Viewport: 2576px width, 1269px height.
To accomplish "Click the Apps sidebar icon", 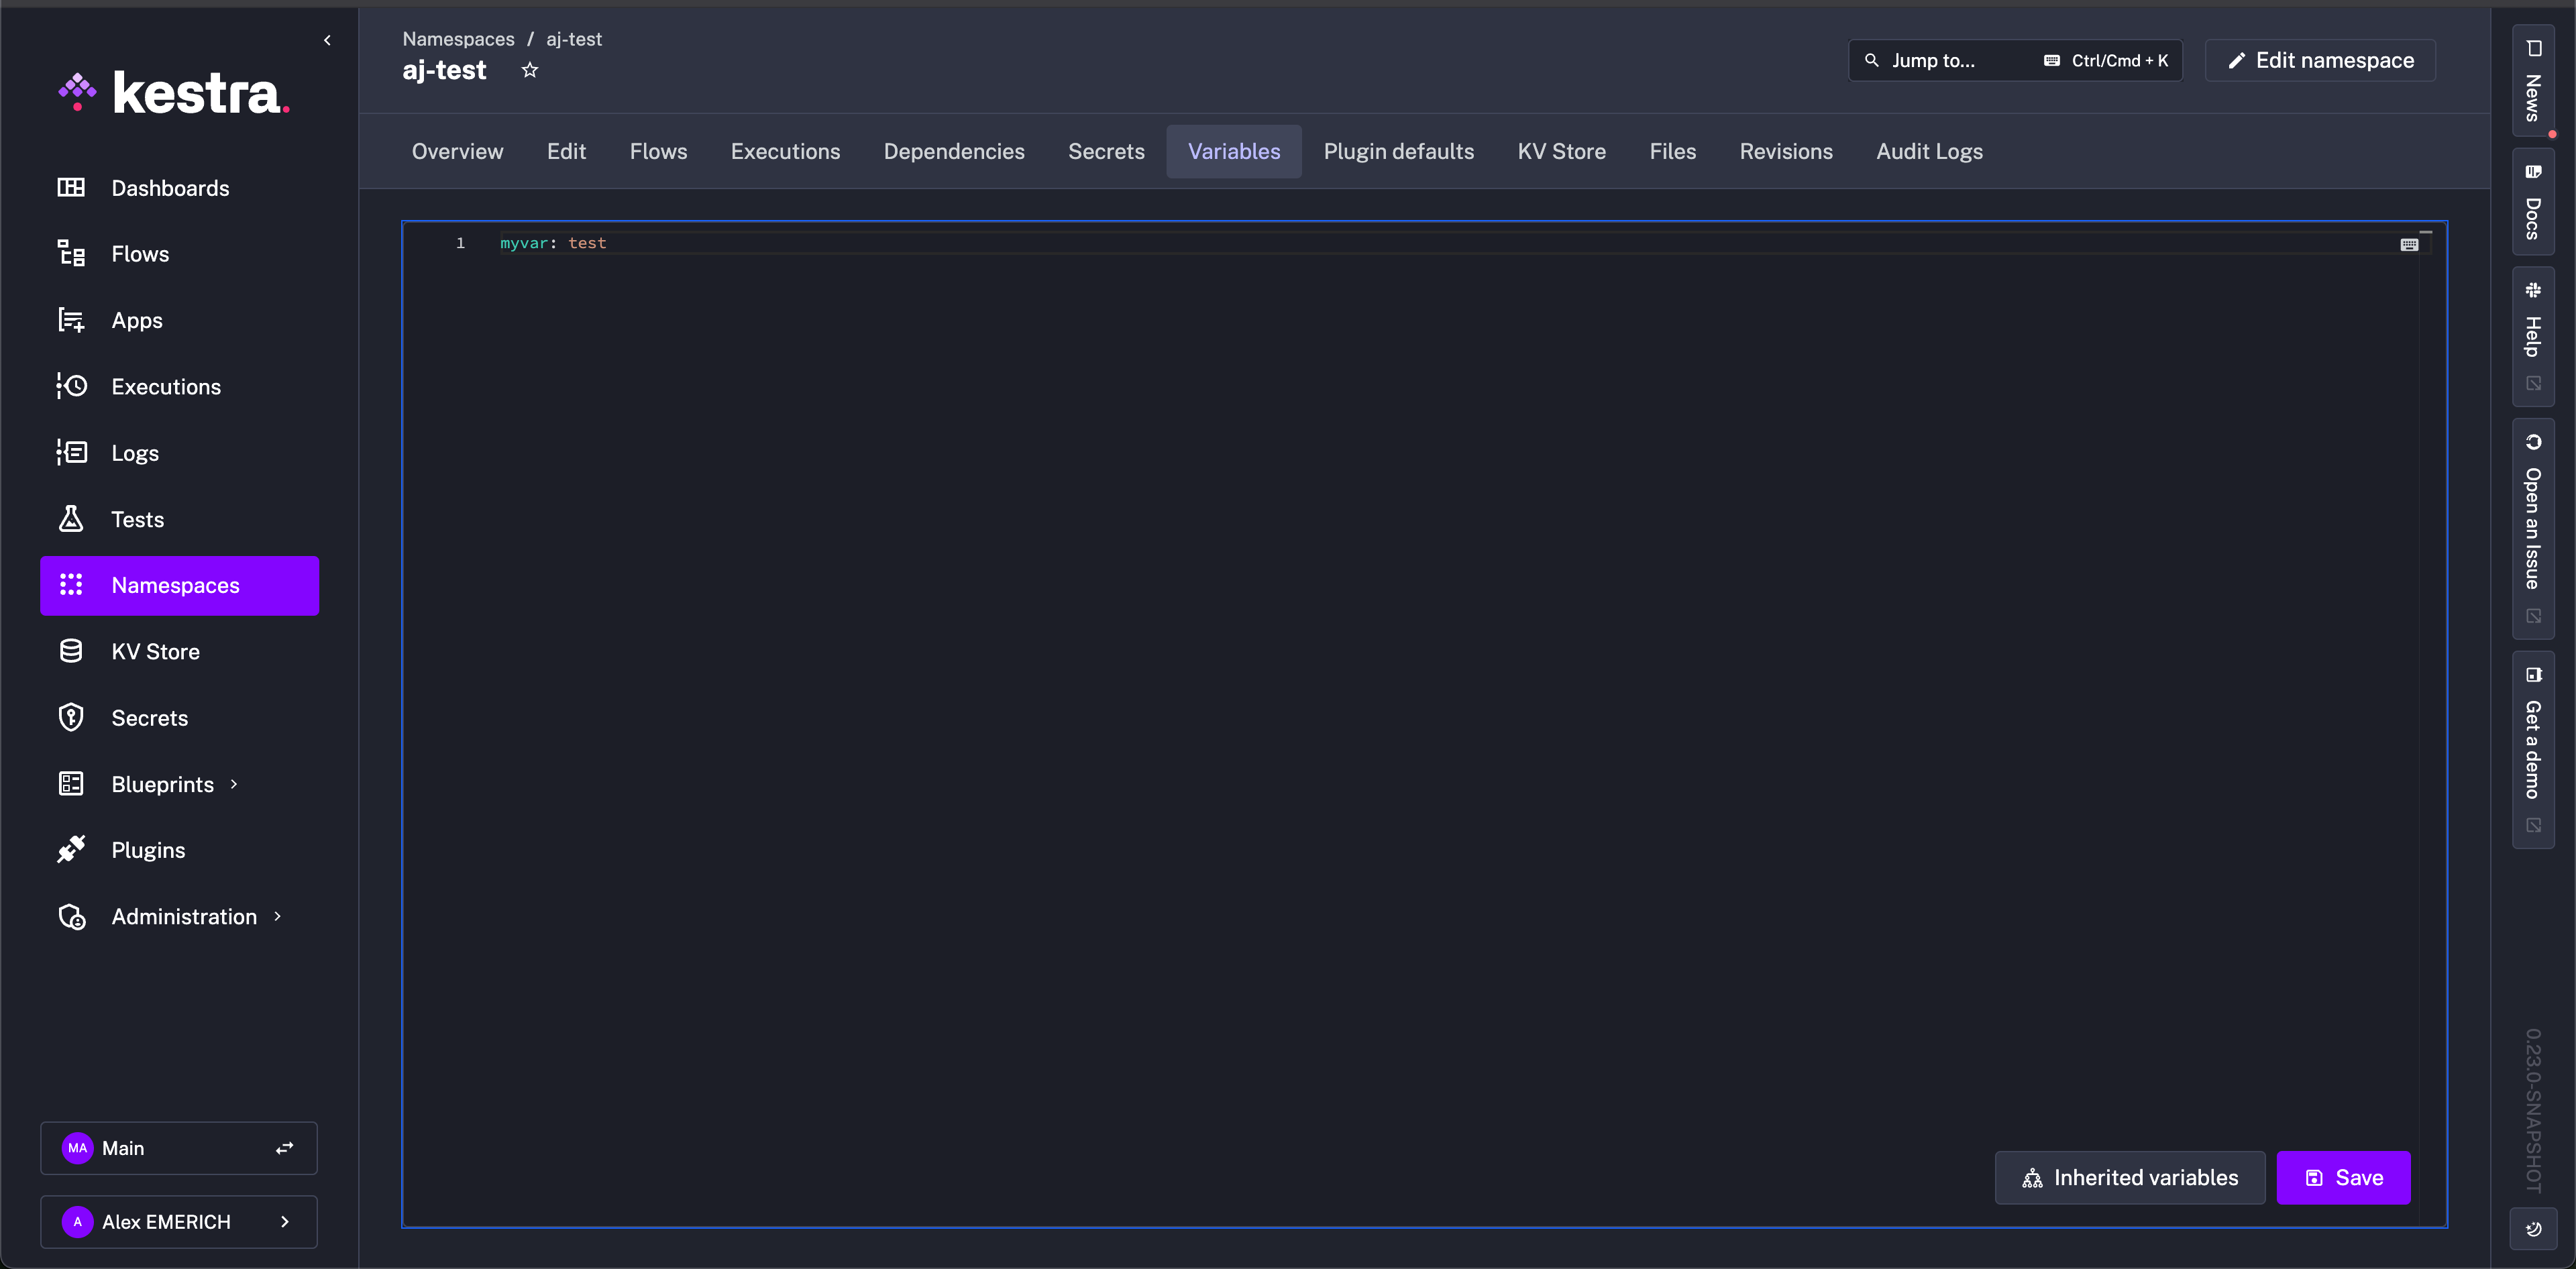I will coord(71,320).
